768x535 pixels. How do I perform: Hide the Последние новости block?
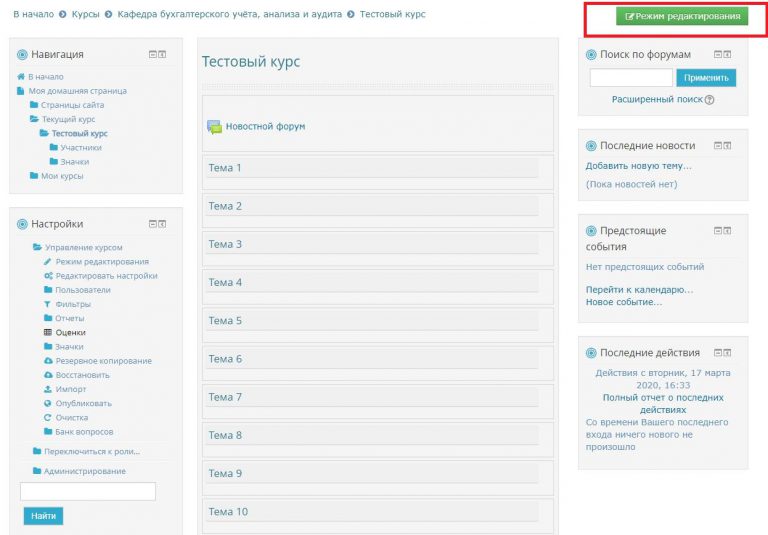pyautogui.click(x=718, y=146)
